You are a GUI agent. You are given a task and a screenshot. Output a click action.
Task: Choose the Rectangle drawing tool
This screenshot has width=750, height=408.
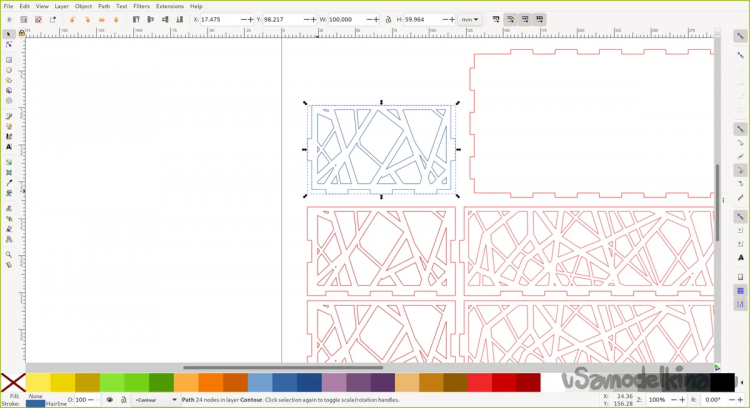[9, 60]
